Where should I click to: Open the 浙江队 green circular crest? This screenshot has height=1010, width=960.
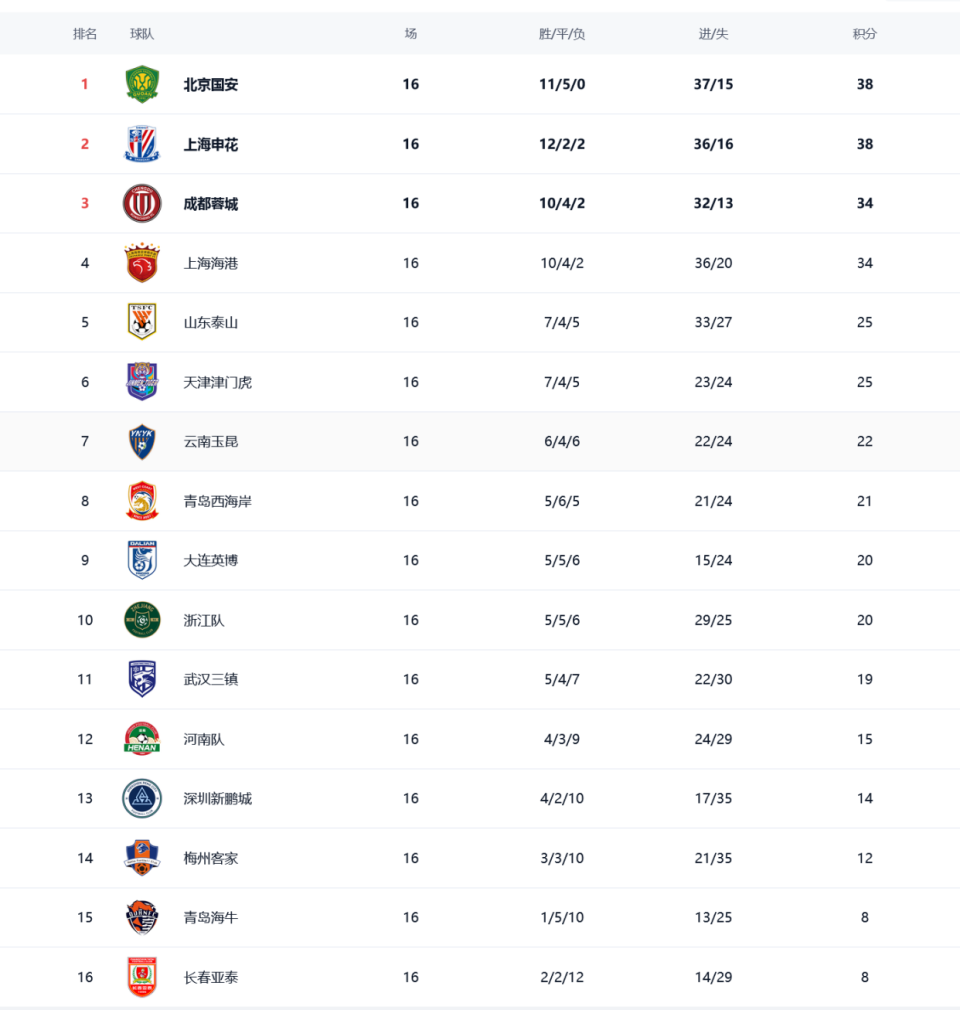142,620
